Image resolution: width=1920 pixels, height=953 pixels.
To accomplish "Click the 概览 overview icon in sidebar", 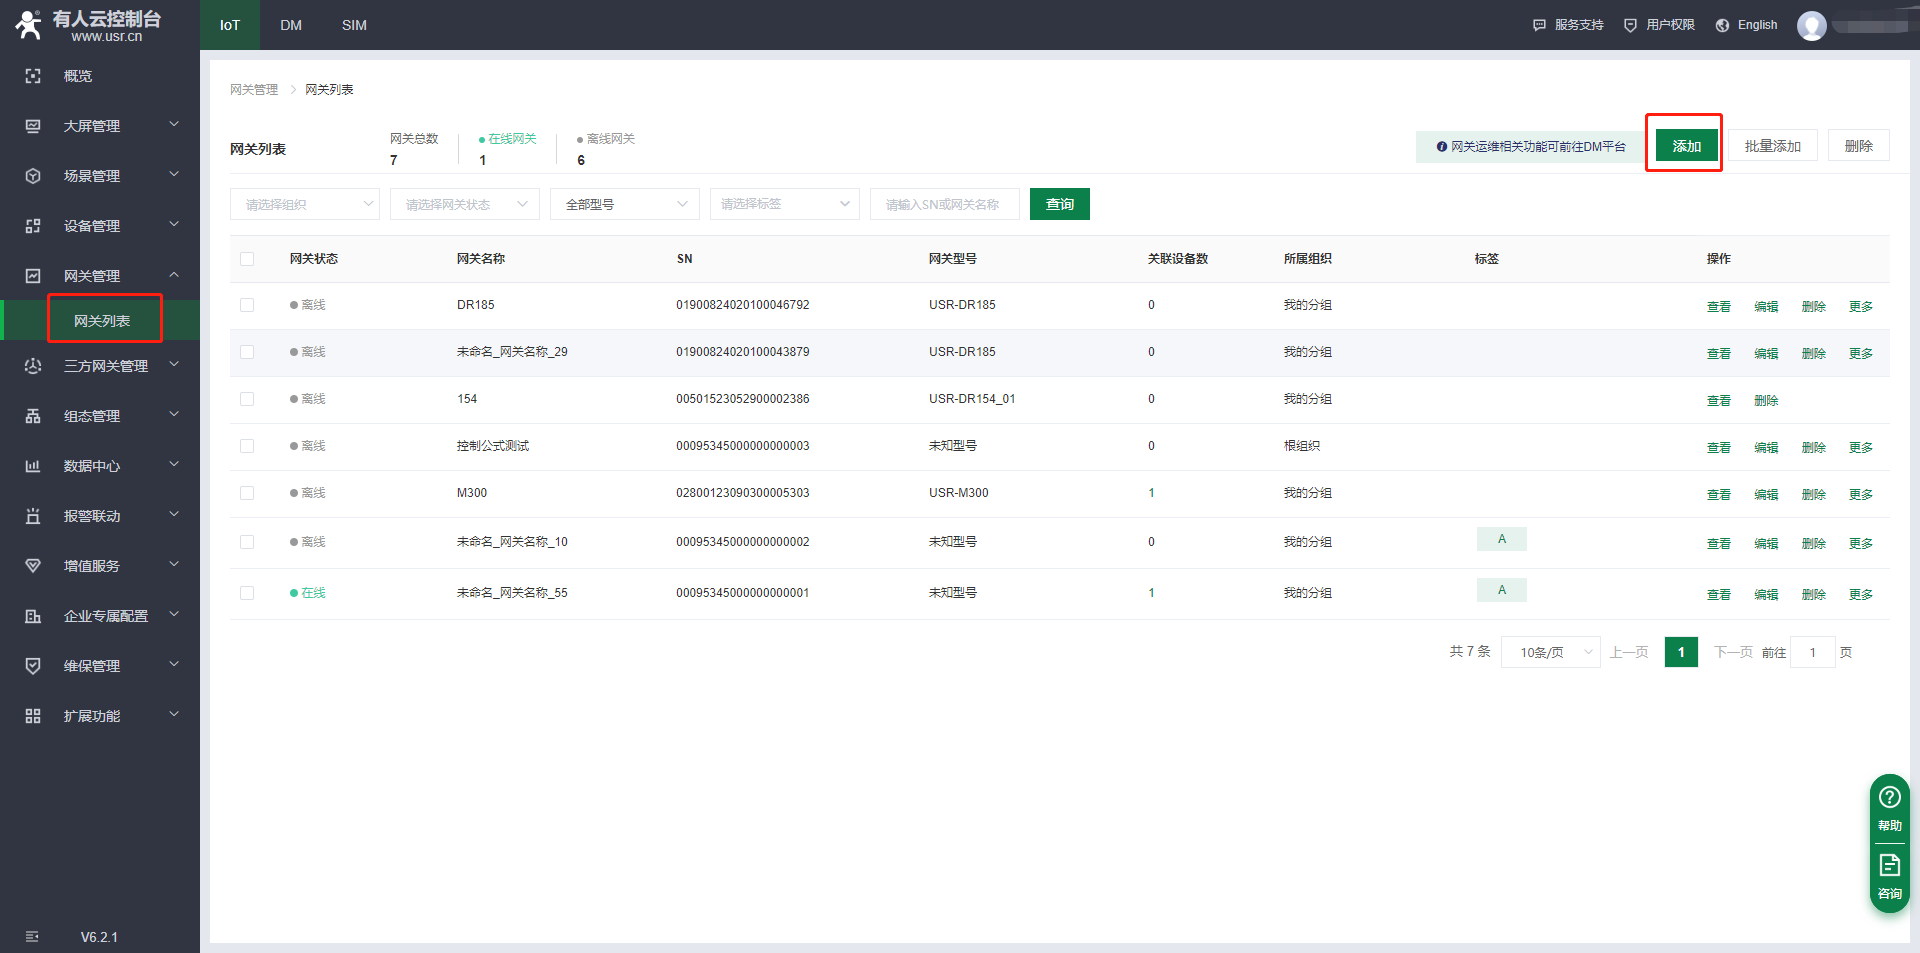I will (x=33, y=76).
